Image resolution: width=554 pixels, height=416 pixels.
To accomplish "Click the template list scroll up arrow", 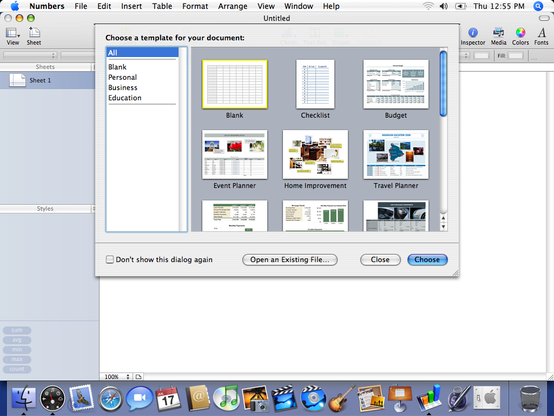I will coord(443,218).
